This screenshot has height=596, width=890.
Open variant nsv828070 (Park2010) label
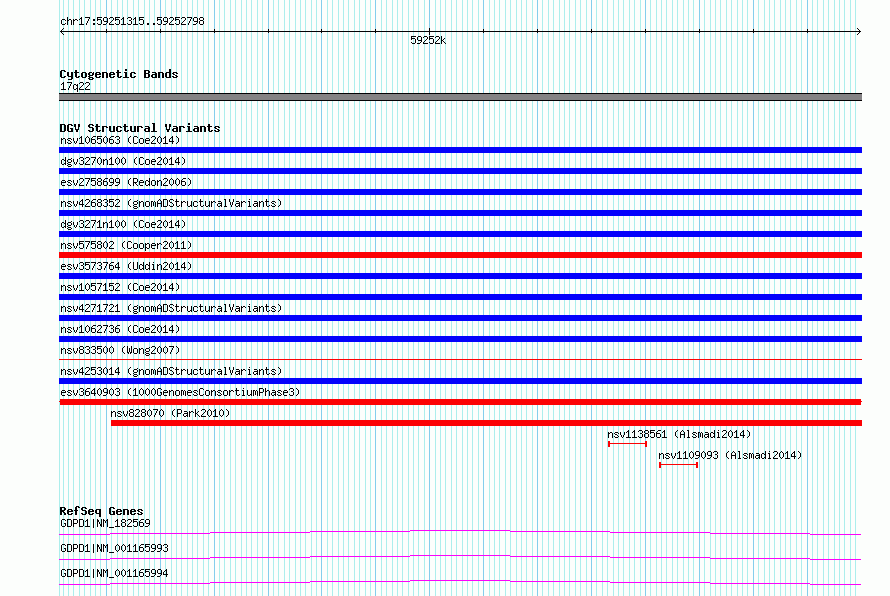click(x=170, y=413)
